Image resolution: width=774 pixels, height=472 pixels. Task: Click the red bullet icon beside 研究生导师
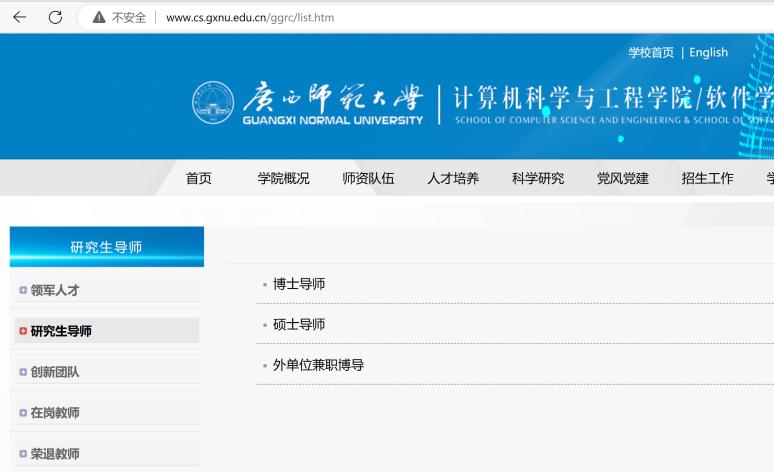click(x=23, y=331)
